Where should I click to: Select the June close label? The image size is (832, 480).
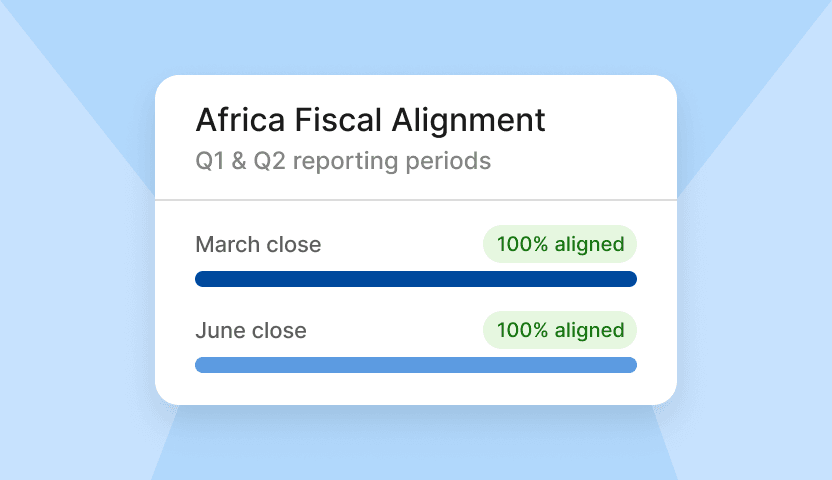tap(251, 330)
